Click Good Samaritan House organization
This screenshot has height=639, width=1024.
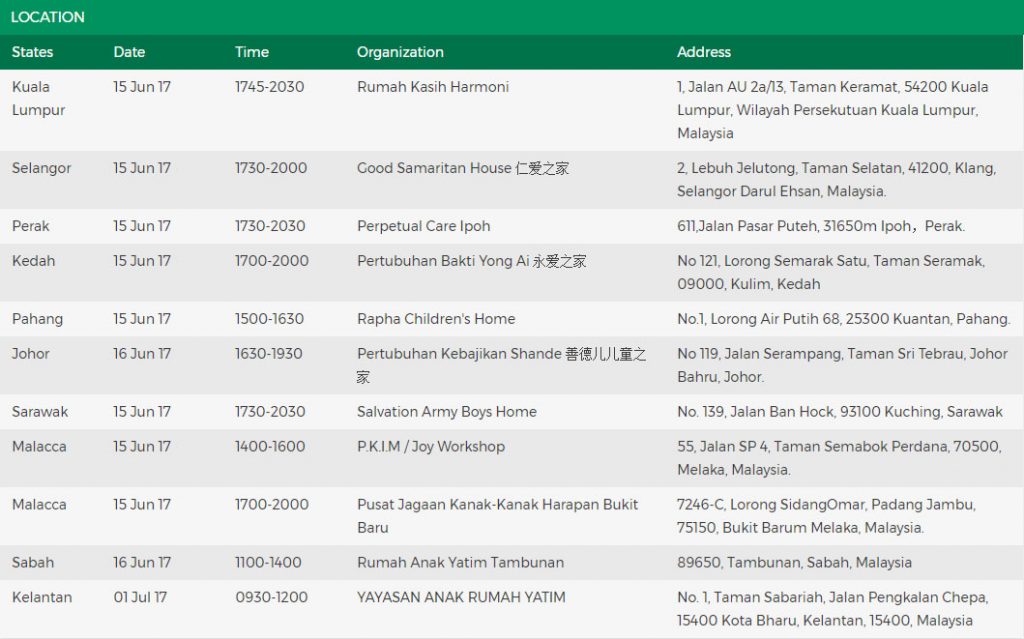[x=463, y=169]
